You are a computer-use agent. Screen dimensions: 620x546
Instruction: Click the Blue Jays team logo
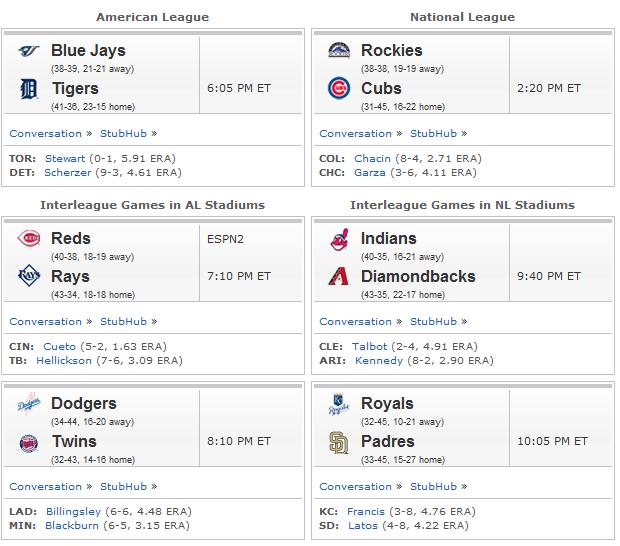(x=28, y=51)
